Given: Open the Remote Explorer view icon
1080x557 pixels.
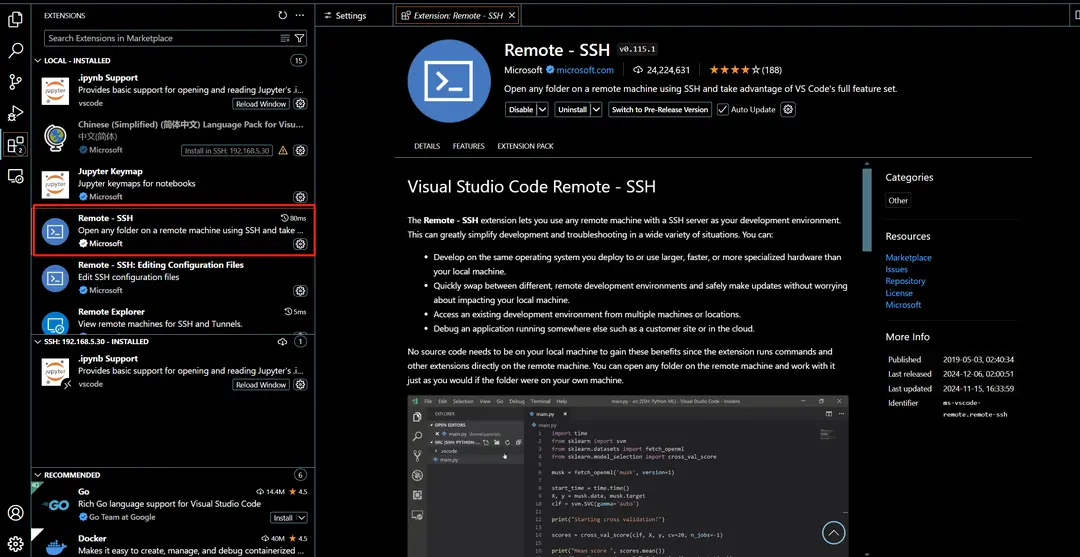Looking at the screenshot, I should [x=15, y=176].
